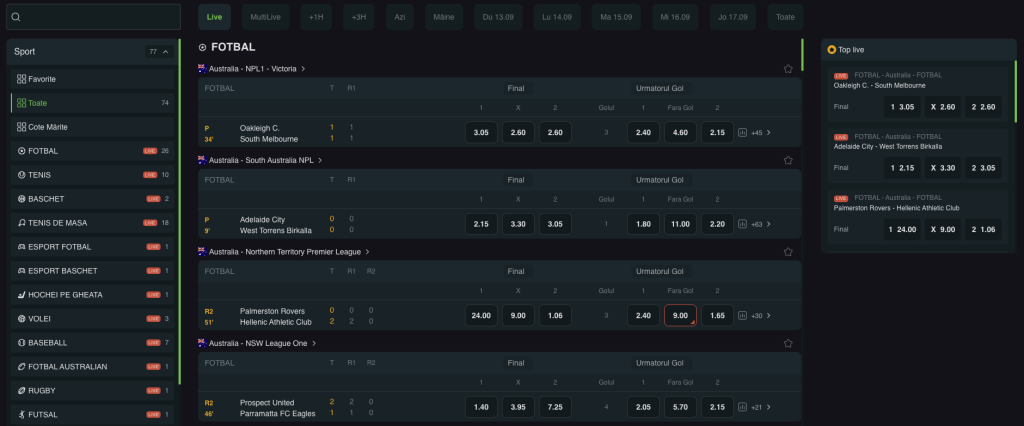The image size is (1024, 426).
Task: Open +63 more markets for Adelaide City
Action: 761,224
